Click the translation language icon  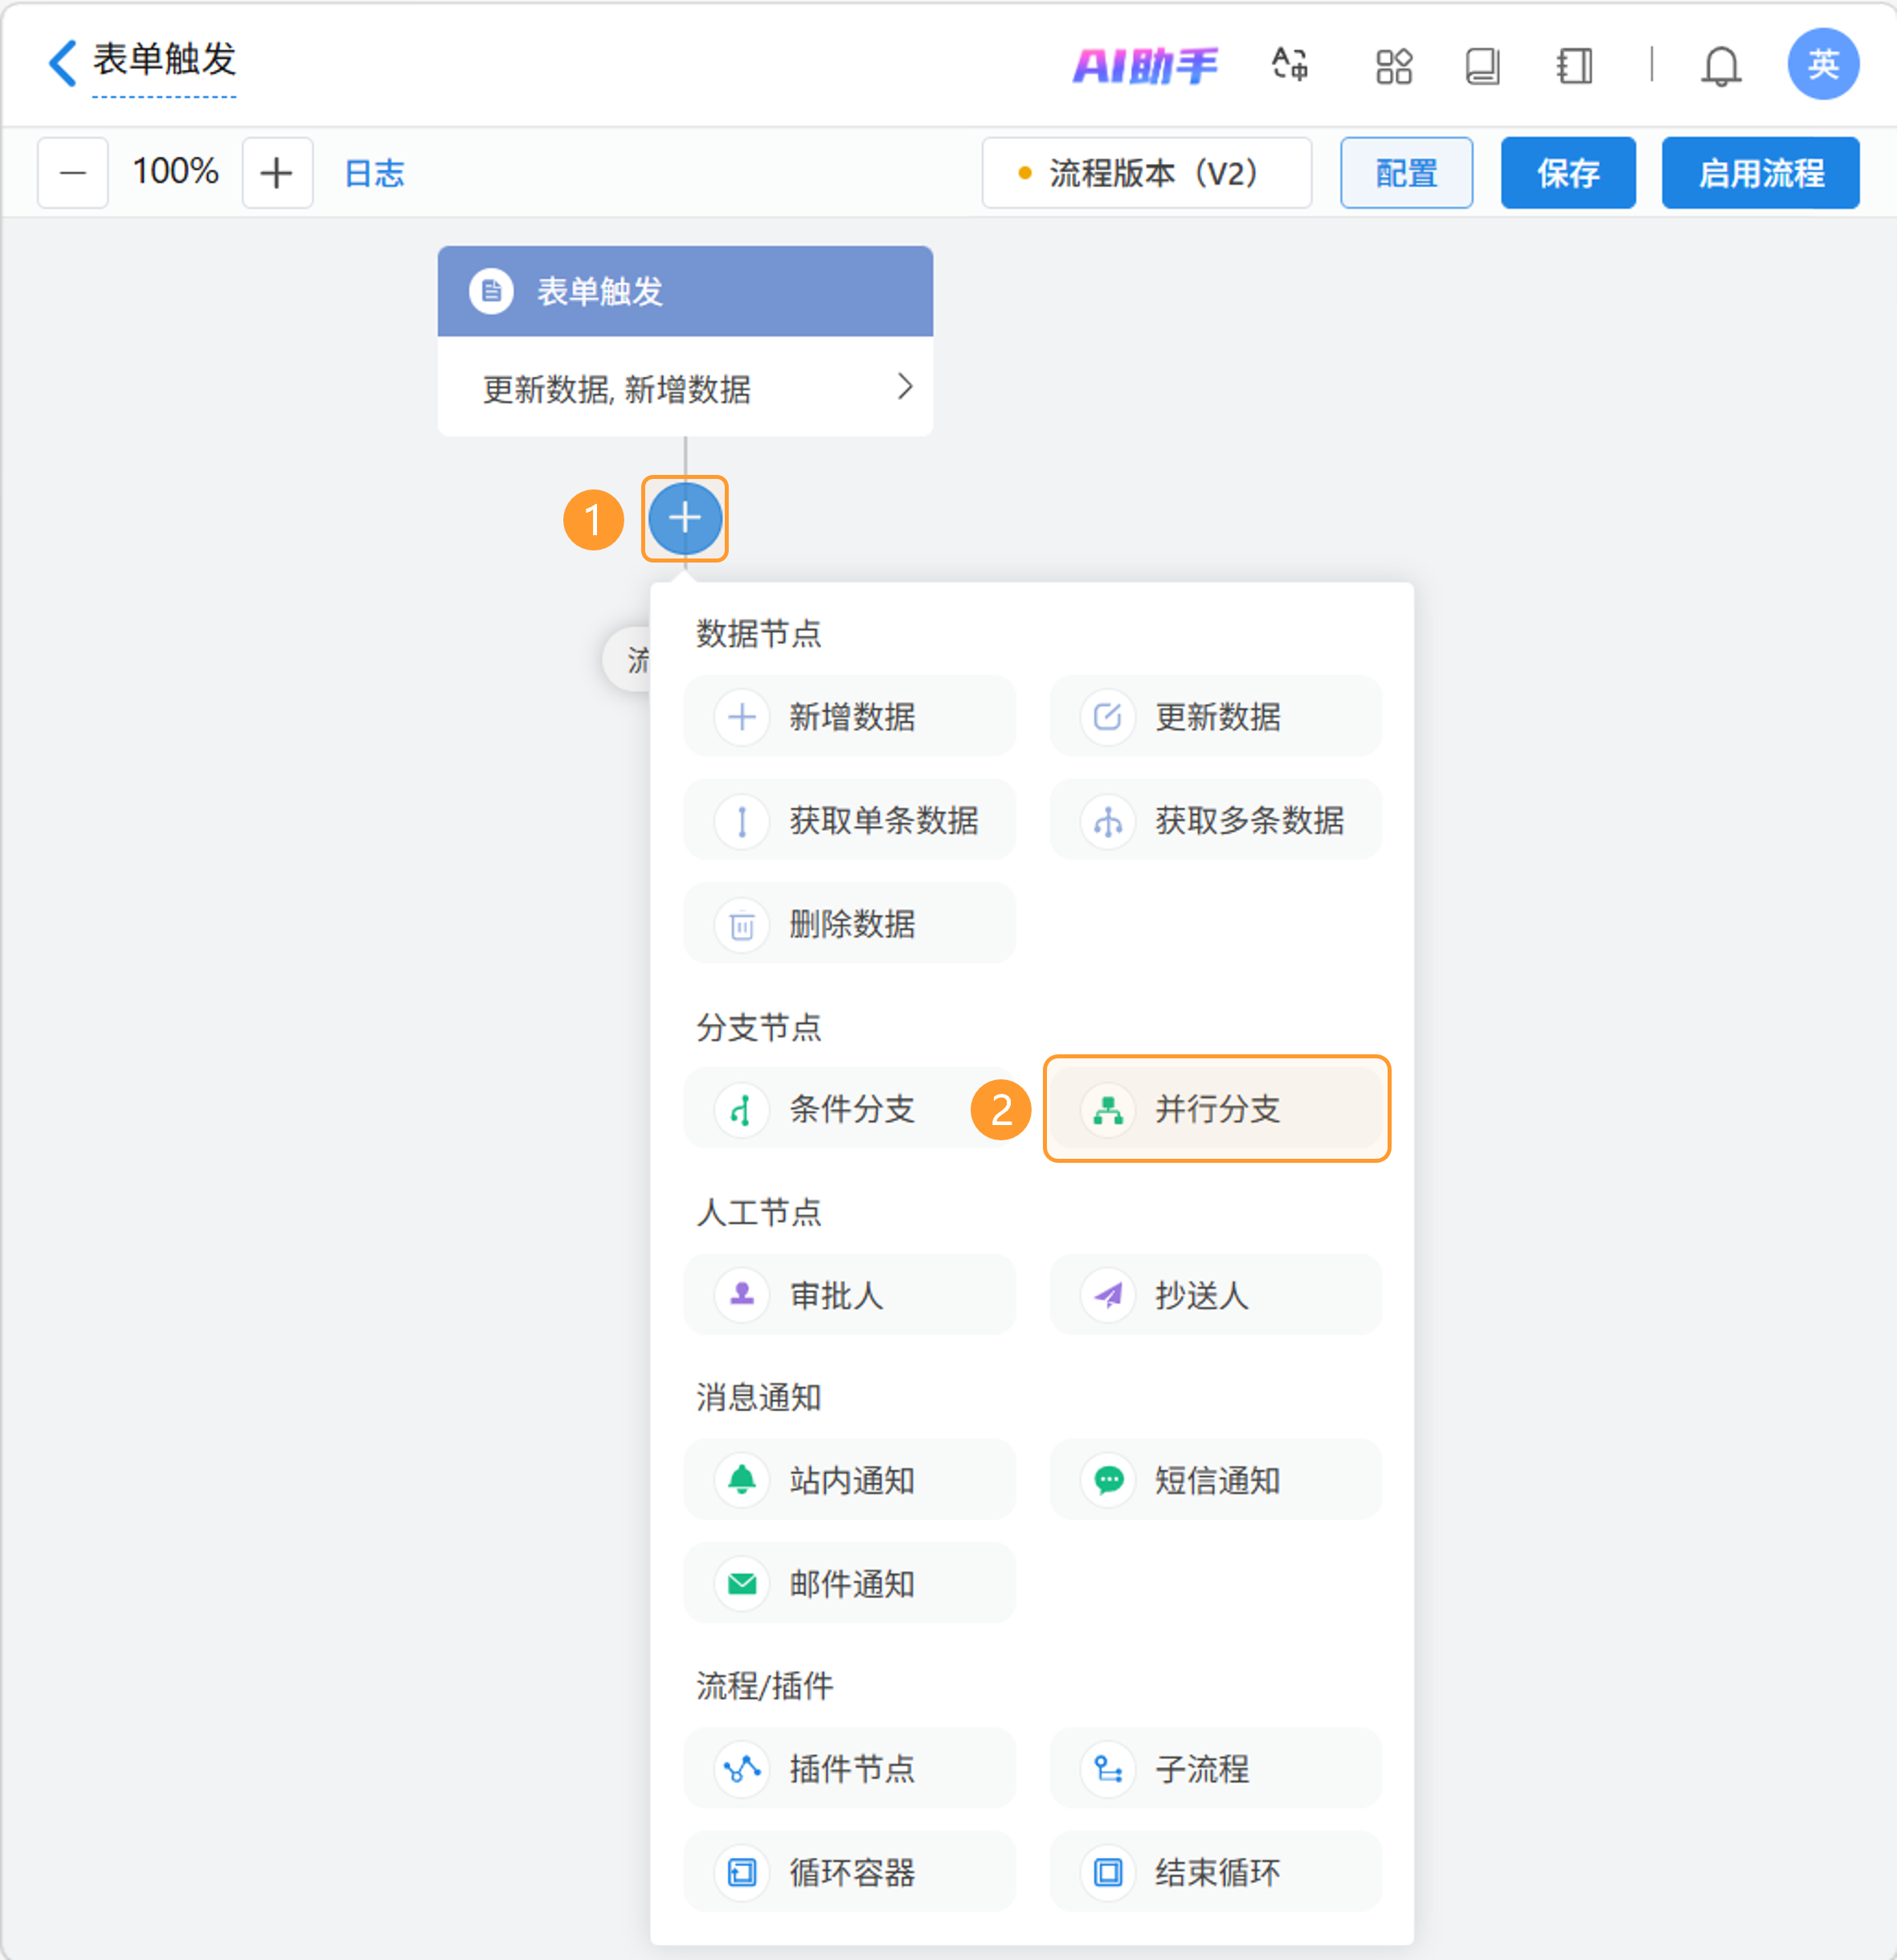tap(1289, 65)
